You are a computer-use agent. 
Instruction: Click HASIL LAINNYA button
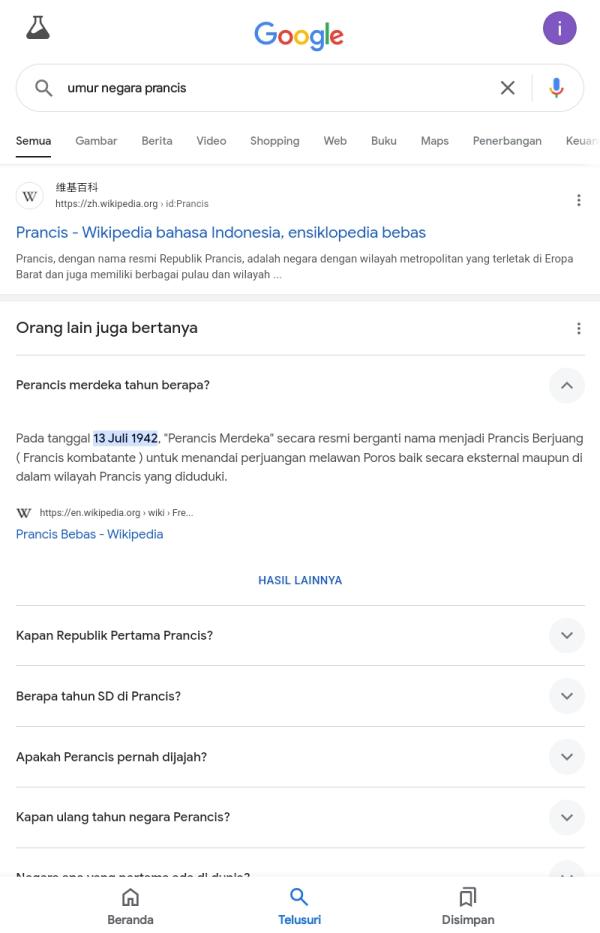pyautogui.click(x=300, y=580)
